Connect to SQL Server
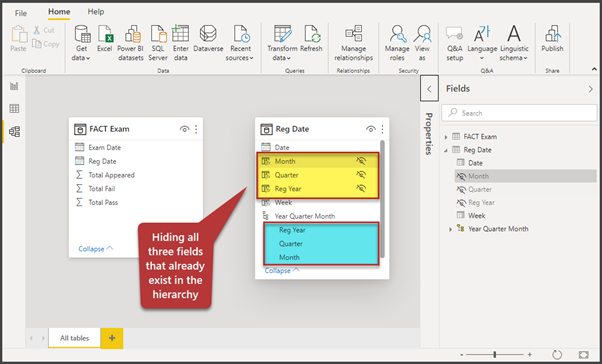This screenshot has height=364, width=602. pos(158,43)
